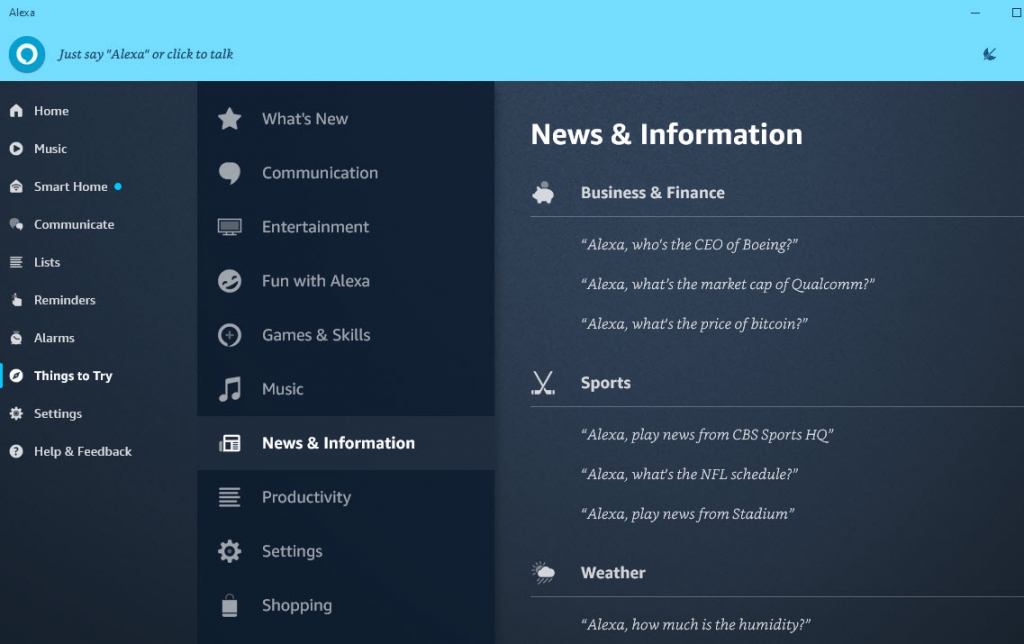Go to Settings from the sidebar
The width and height of the screenshot is (1024, 644).
pyautogui.click(x=58, y=413)
